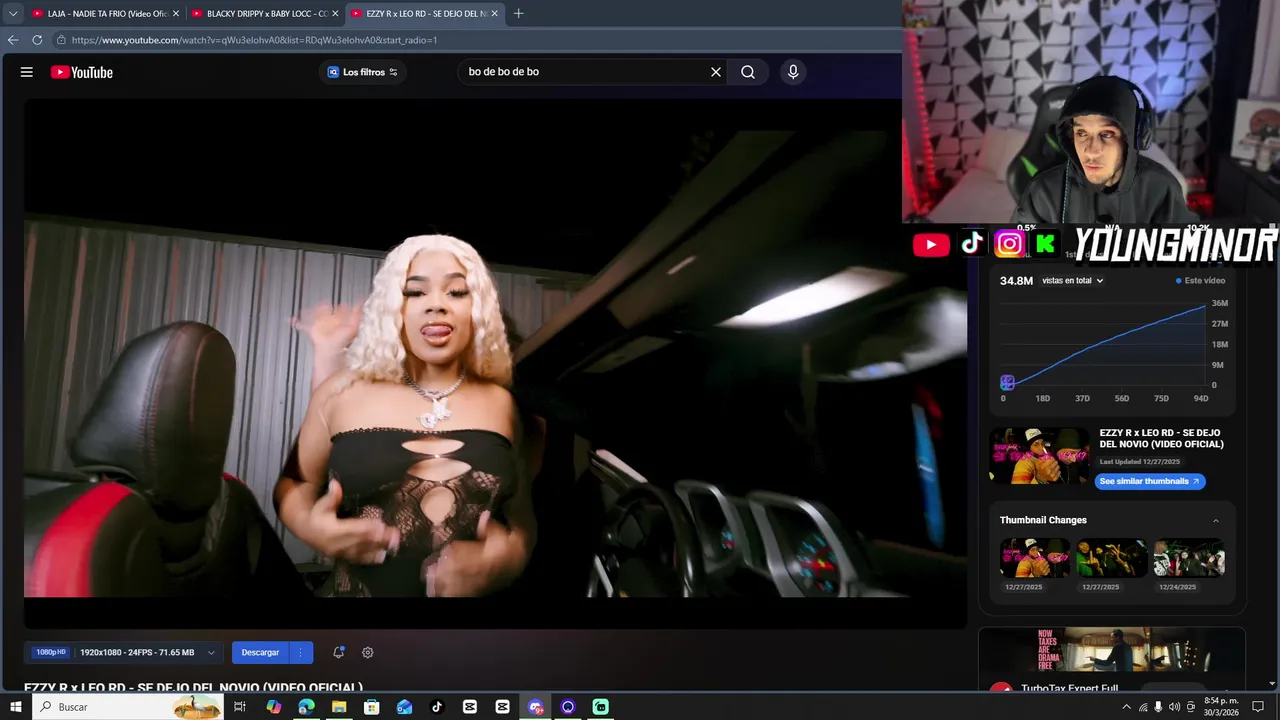Show hidden system tray icons
The width and height of the screenshot is (1280, 720).
[1127, 707]
